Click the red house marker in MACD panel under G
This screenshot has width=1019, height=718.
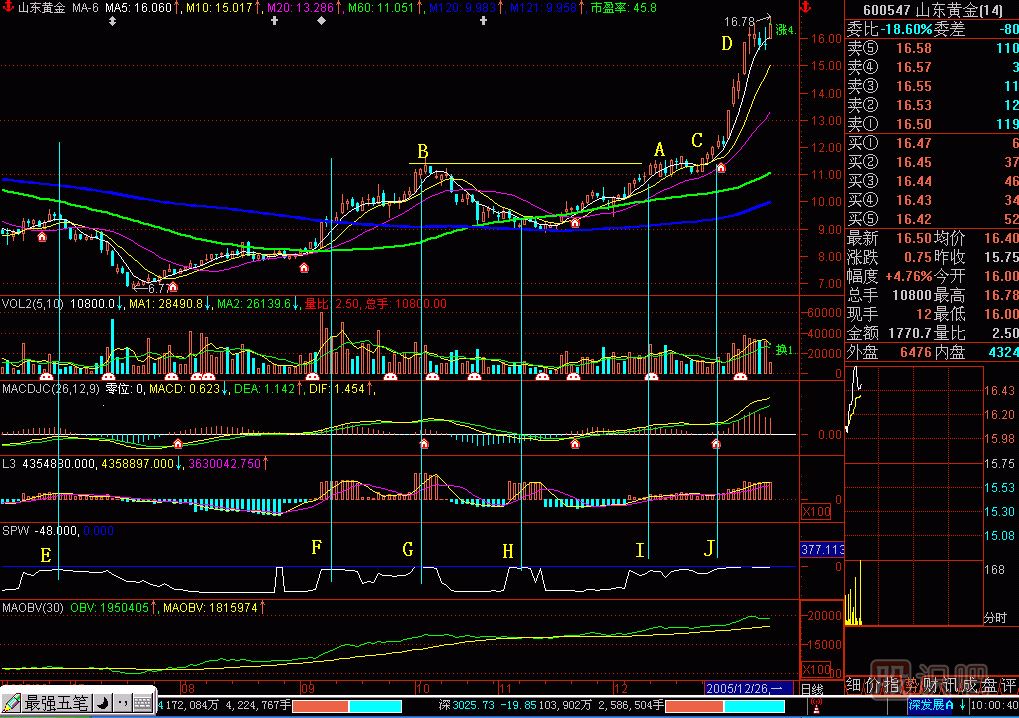(423, 443)
